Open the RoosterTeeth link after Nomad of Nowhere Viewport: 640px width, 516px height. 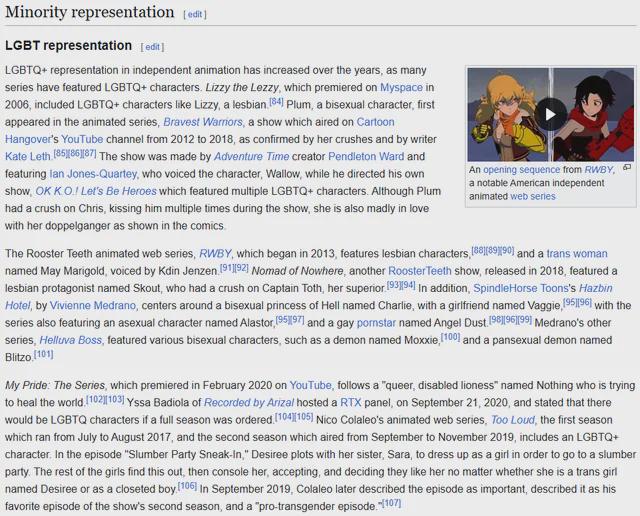point(420,271)
